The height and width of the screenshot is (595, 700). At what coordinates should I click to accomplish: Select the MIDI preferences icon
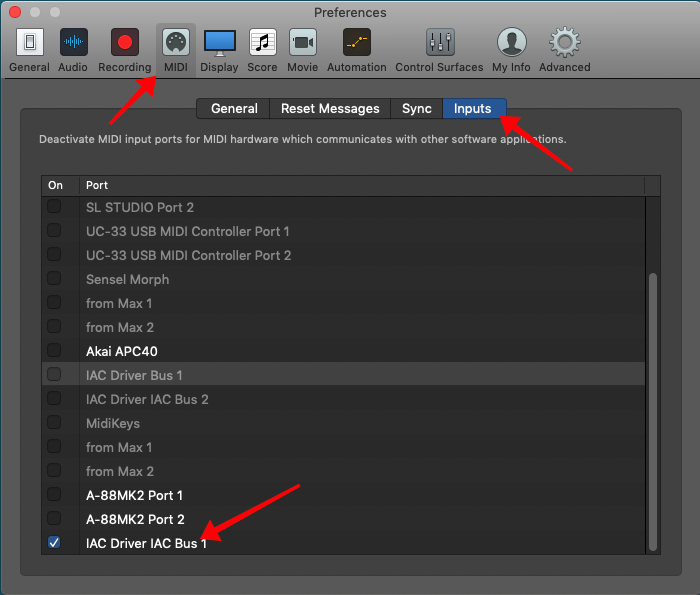[176, 42]
